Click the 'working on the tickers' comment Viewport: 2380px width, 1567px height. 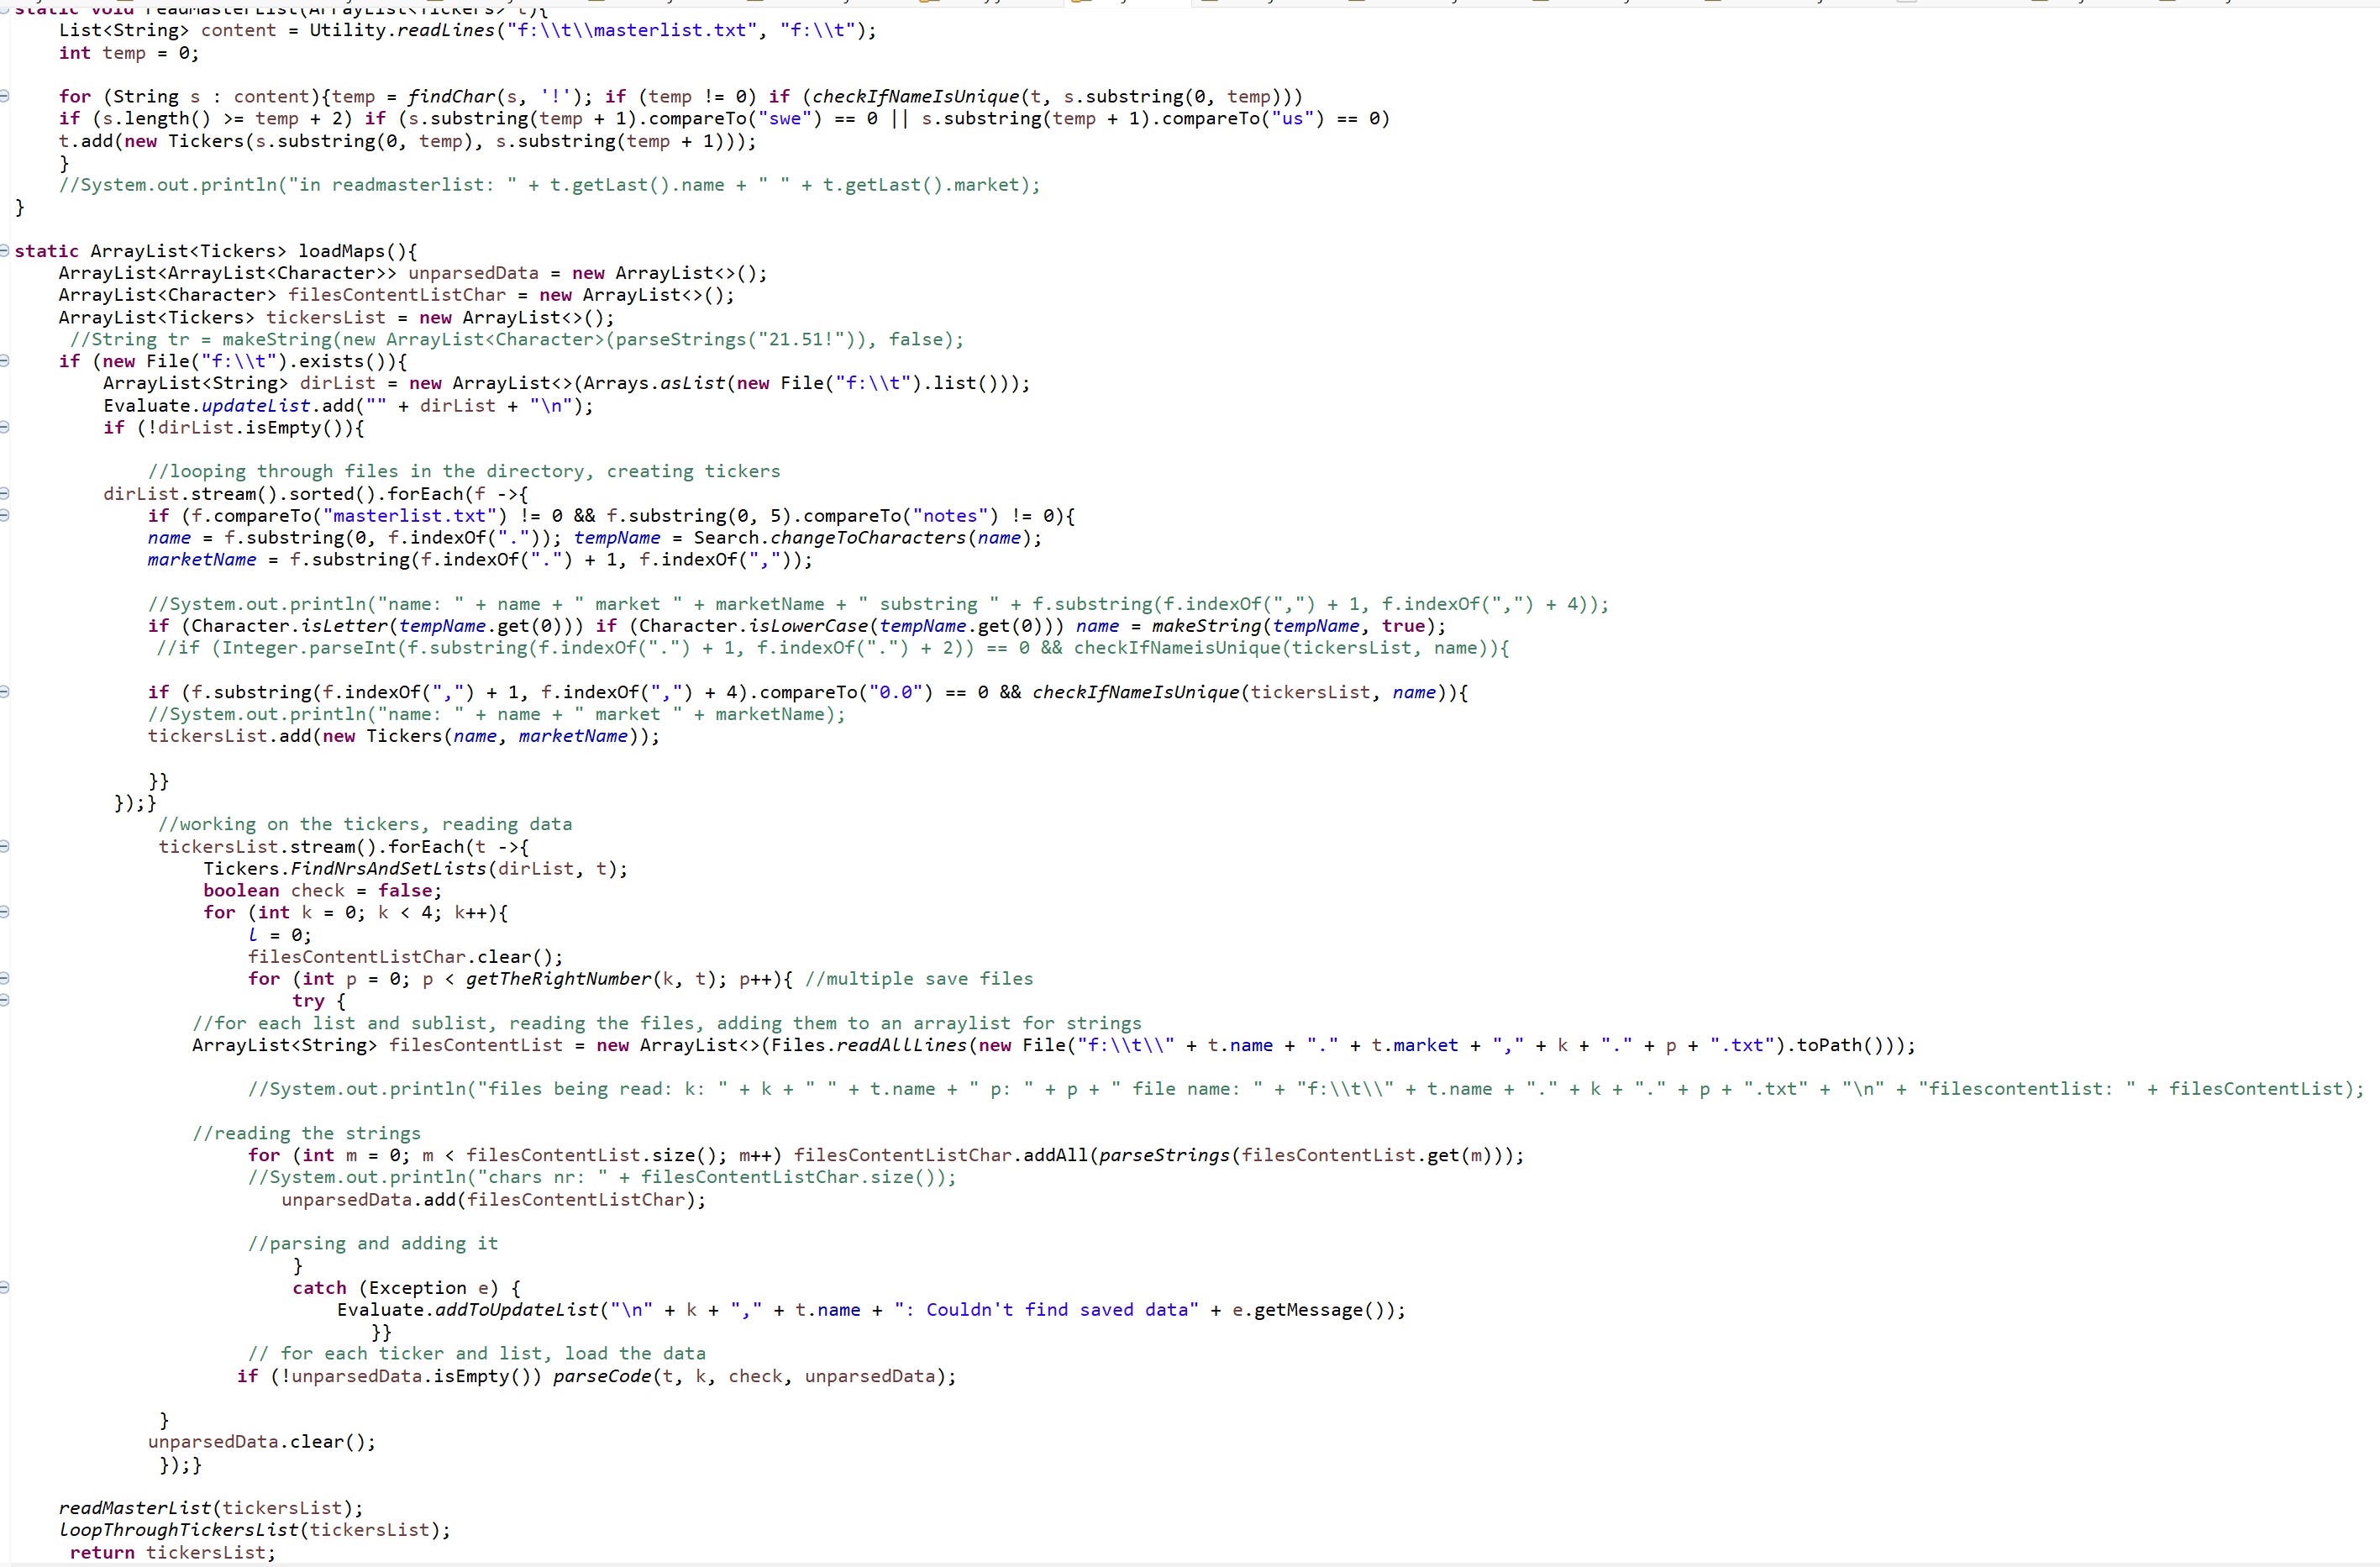click(x=365, y=824)
